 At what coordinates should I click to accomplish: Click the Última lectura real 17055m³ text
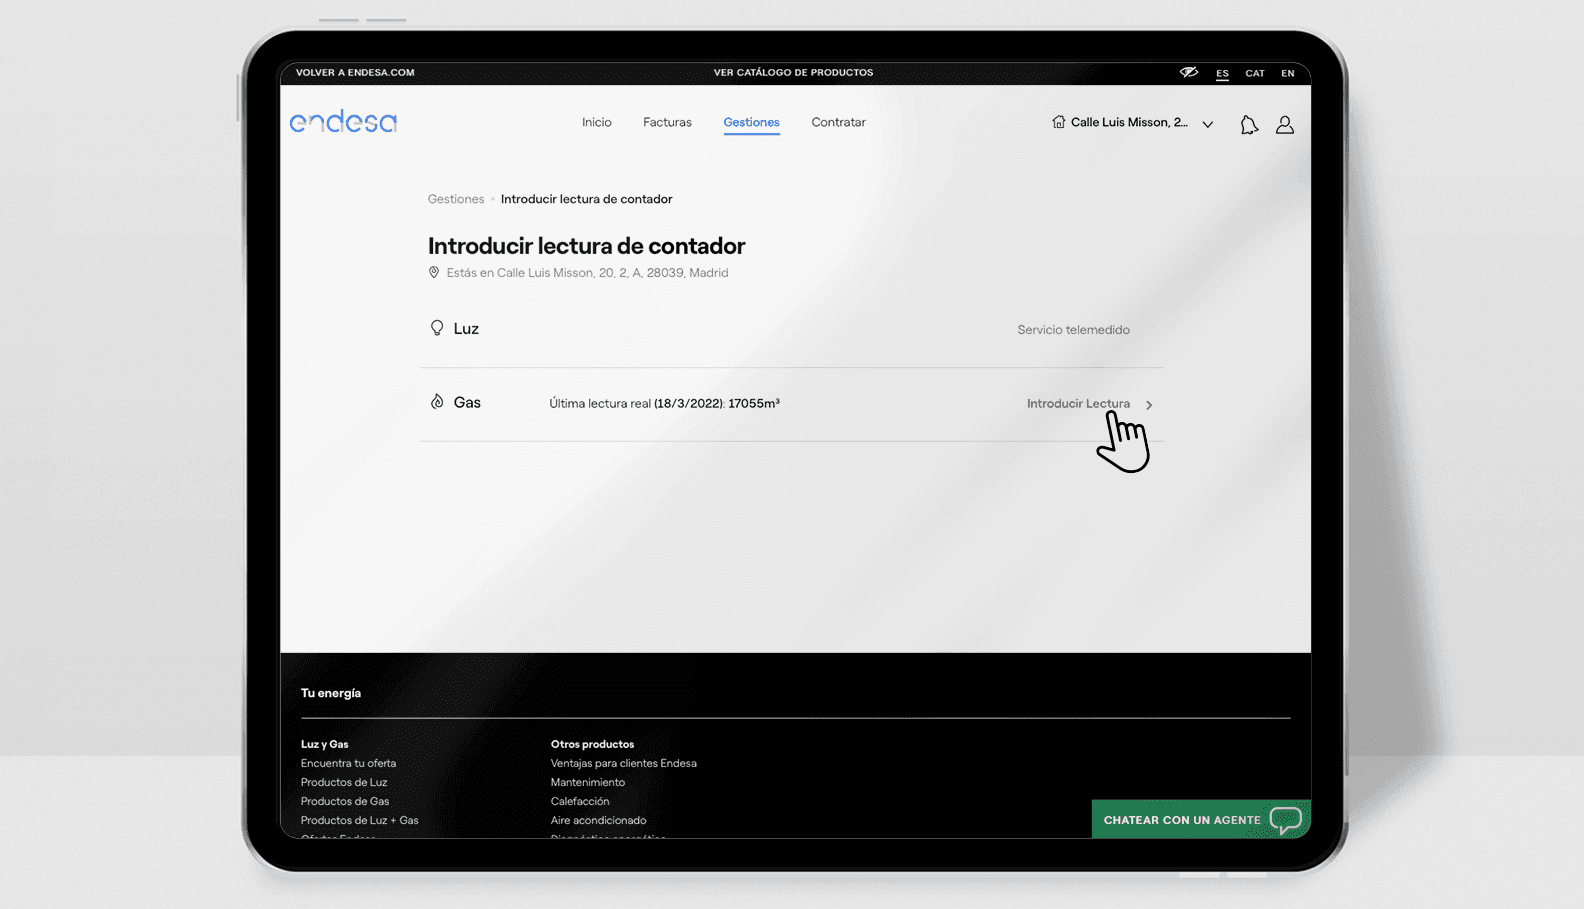pos(665,403)
